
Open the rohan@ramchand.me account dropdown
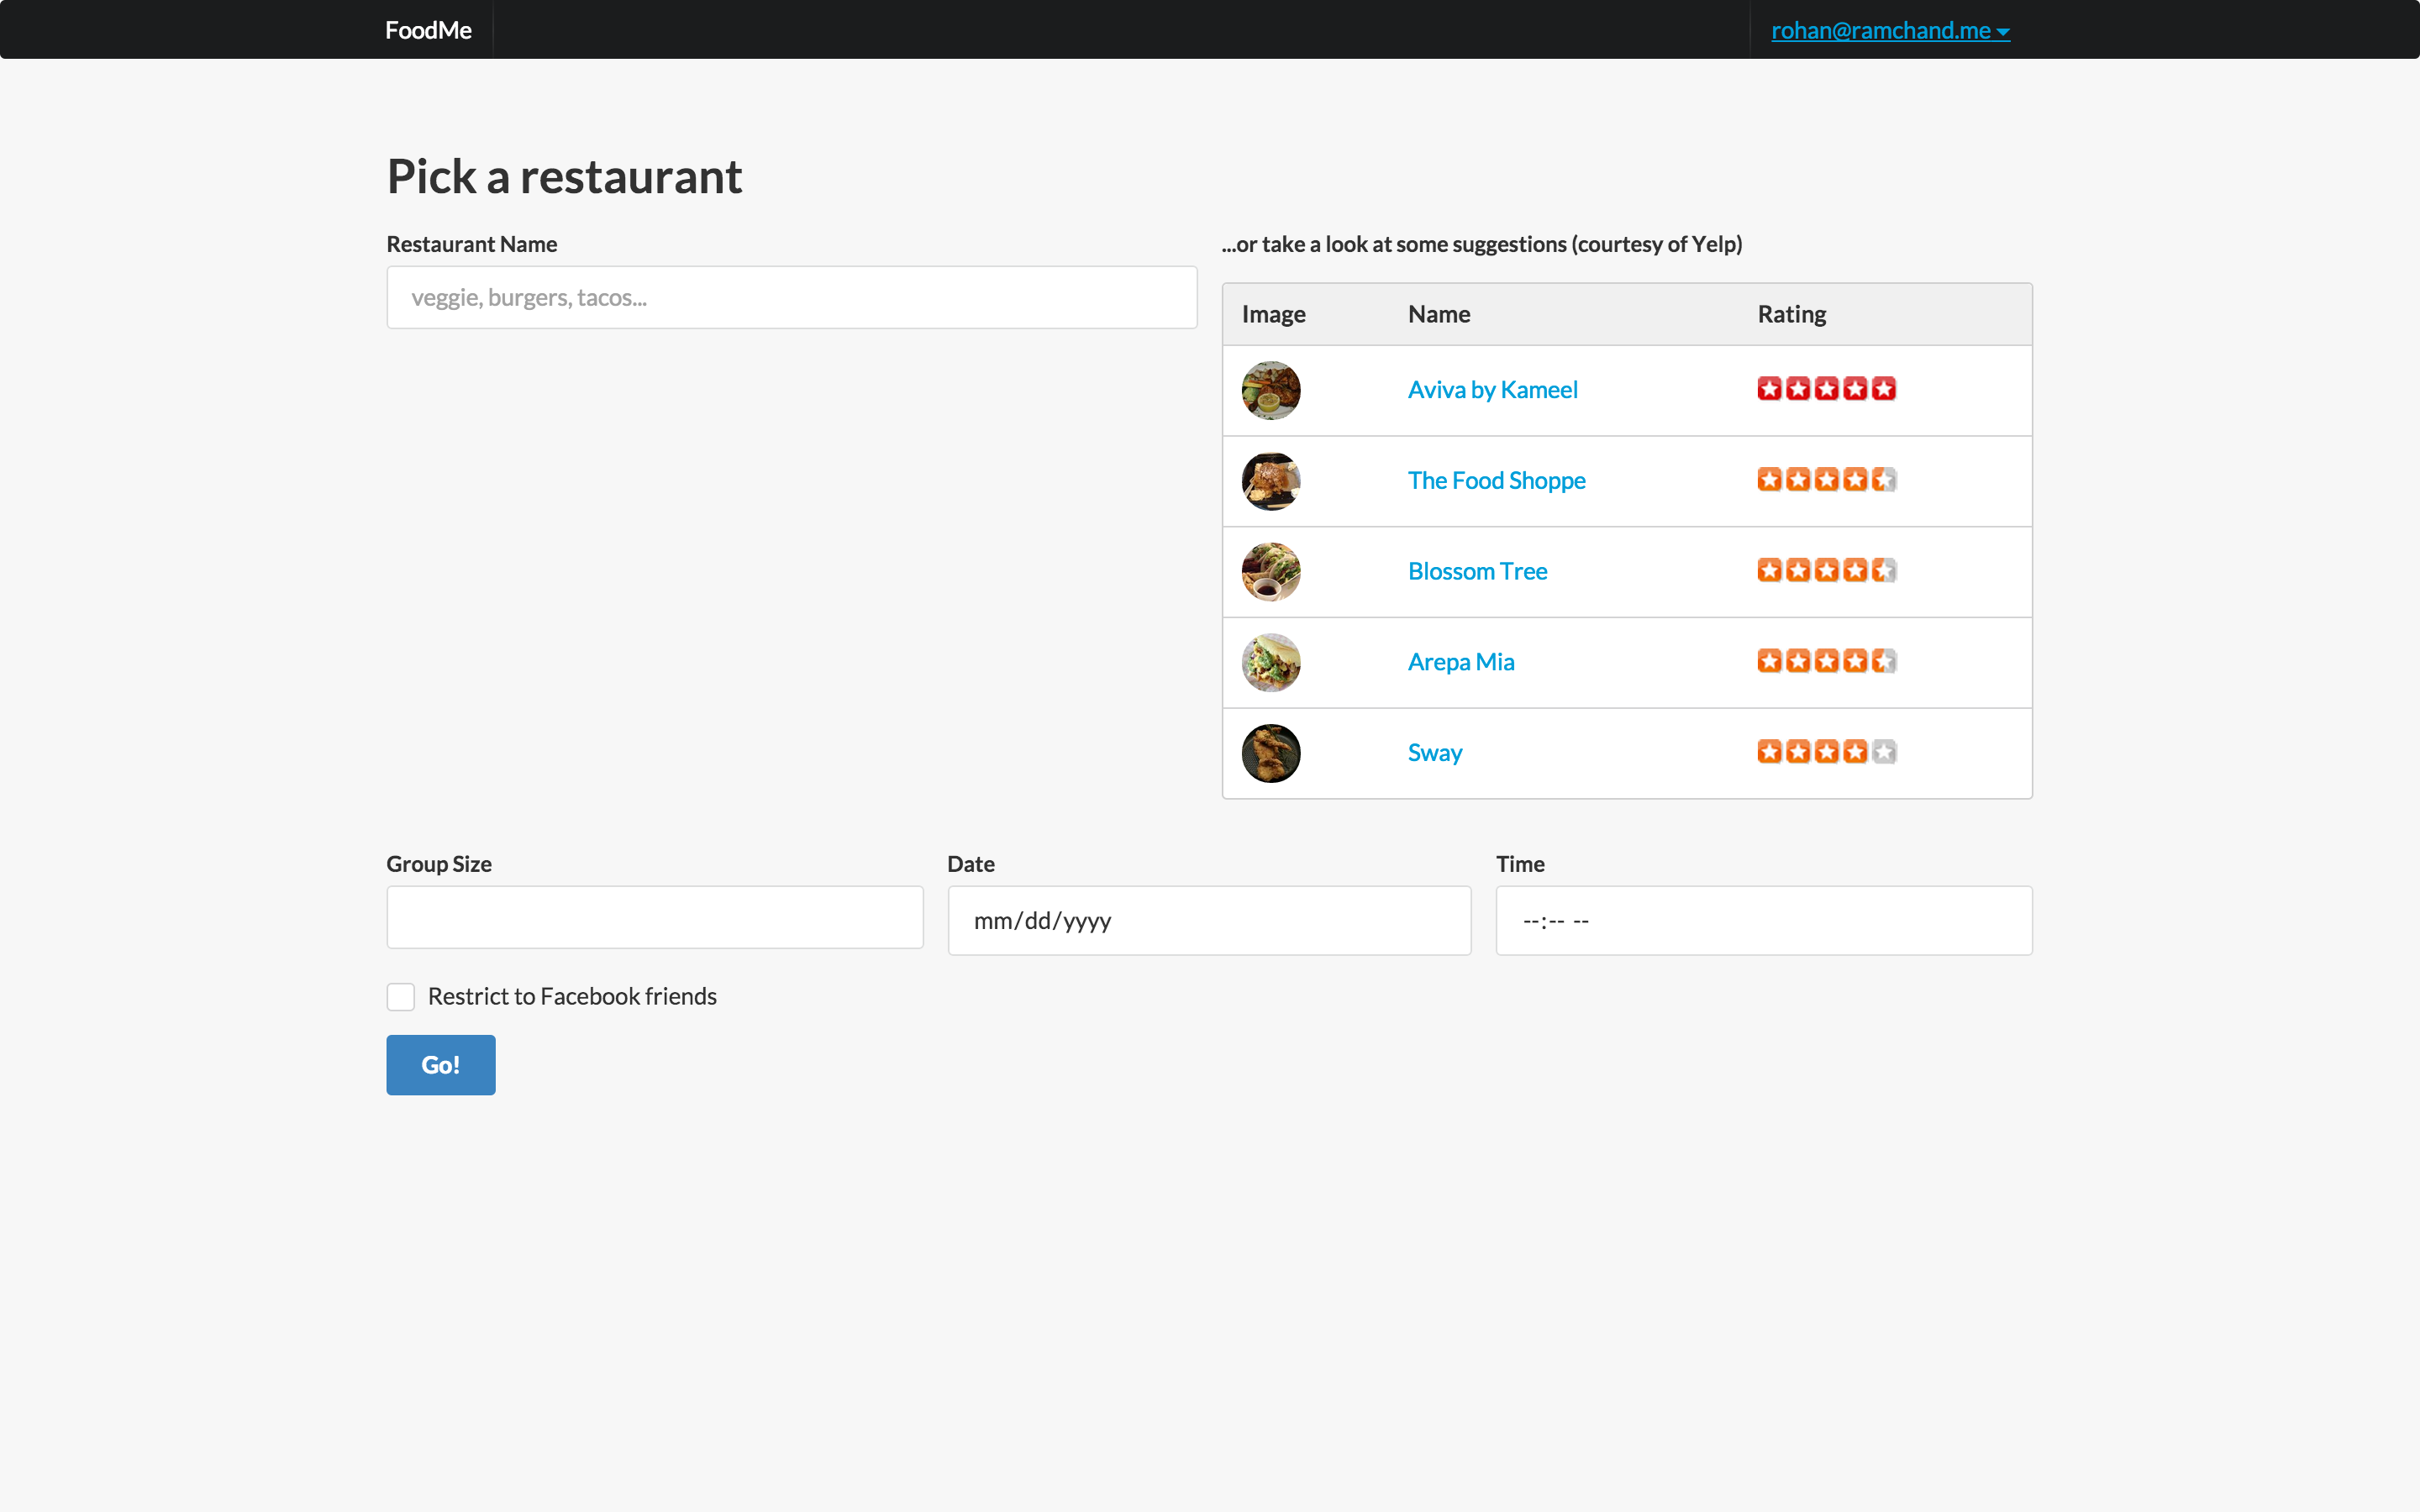pos(1889,31)
